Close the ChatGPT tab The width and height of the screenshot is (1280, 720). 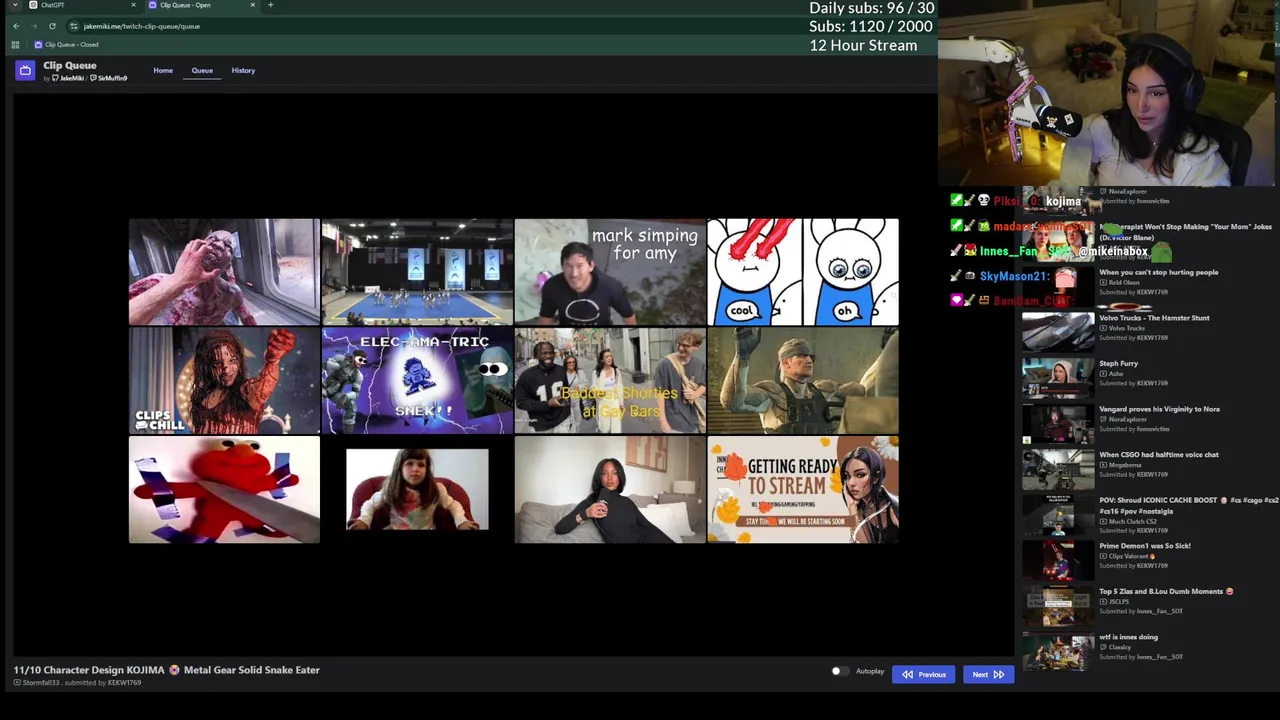[133, 5]
